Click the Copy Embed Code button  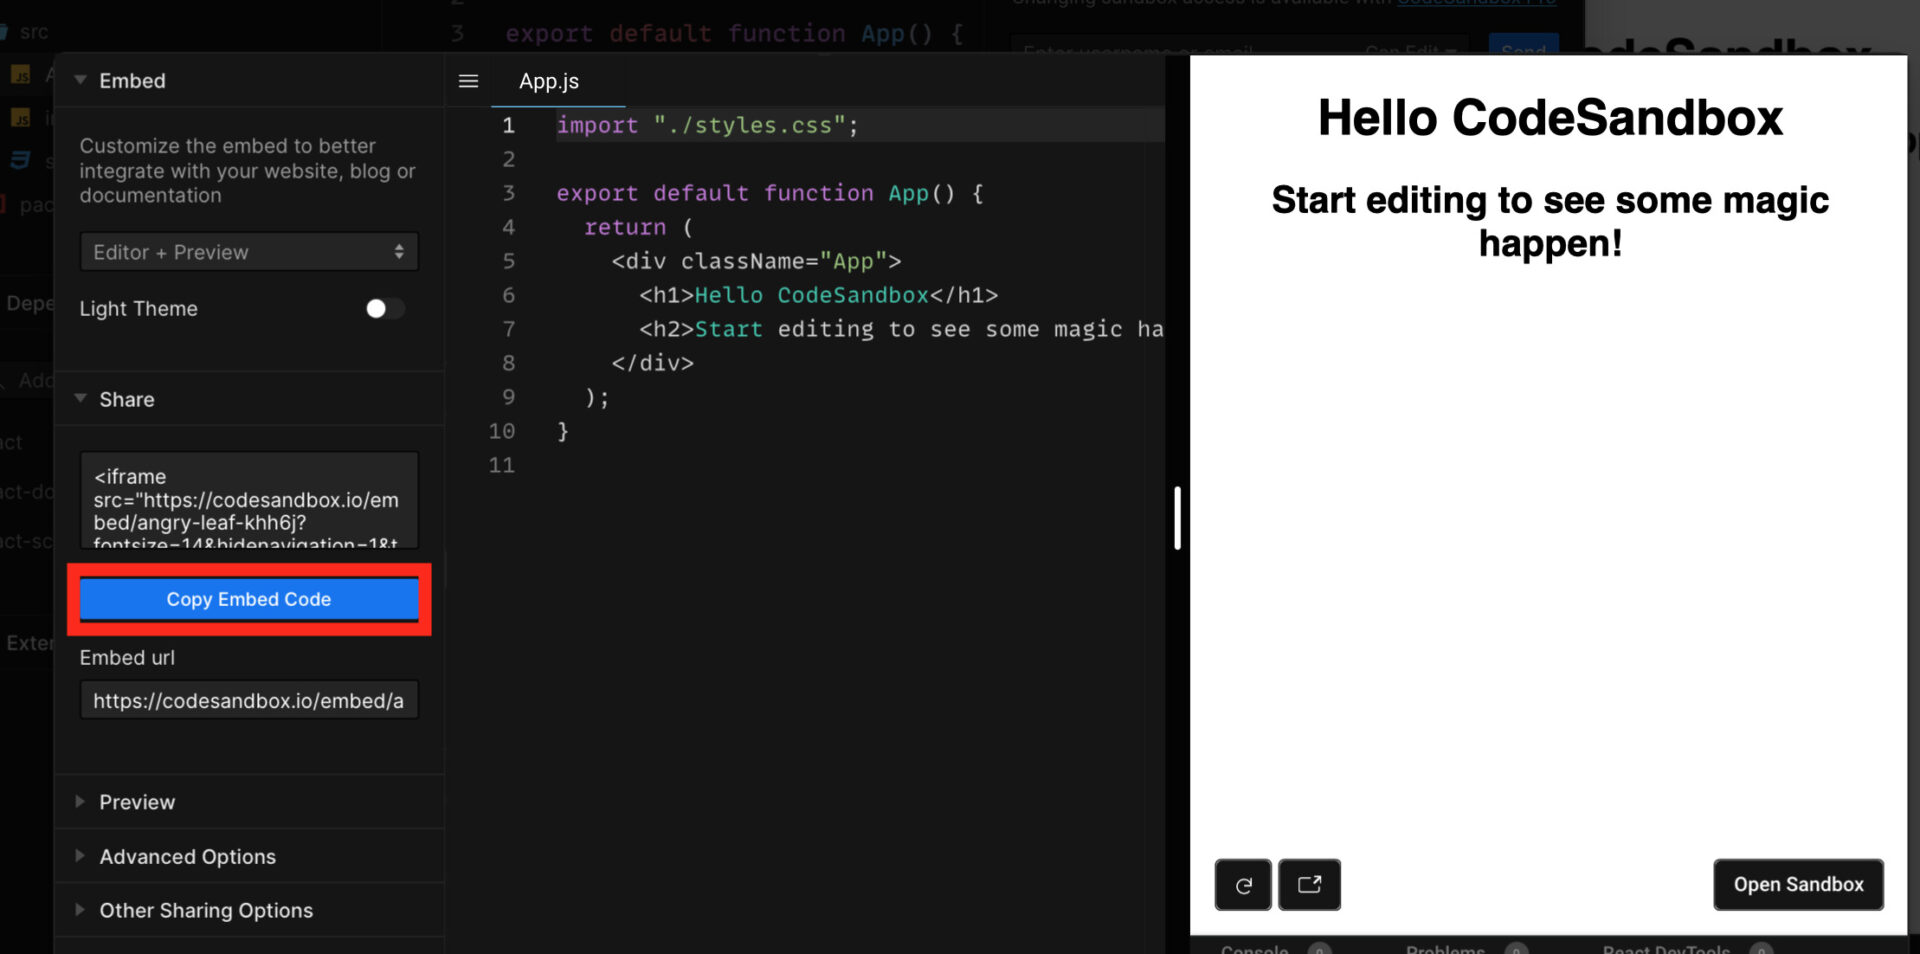248,599
